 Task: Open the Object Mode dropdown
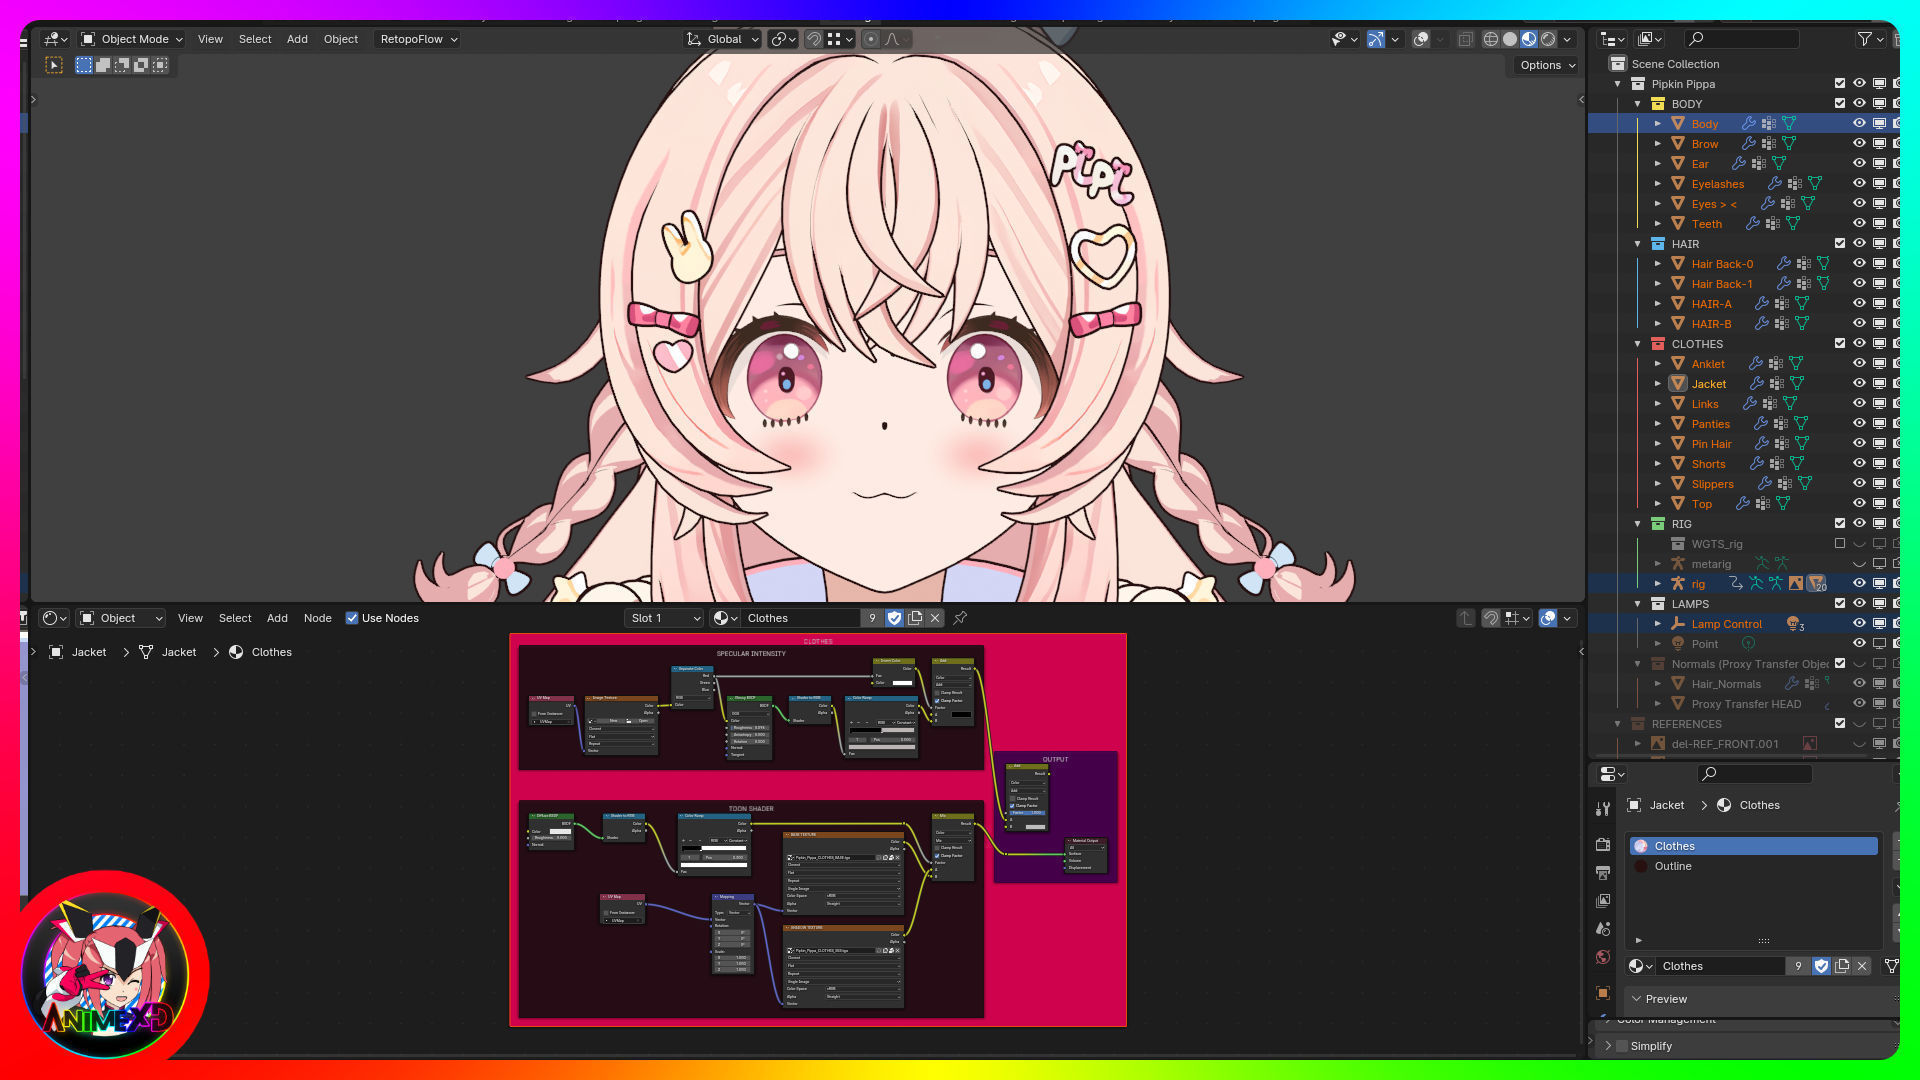click(x=132, y=39)
